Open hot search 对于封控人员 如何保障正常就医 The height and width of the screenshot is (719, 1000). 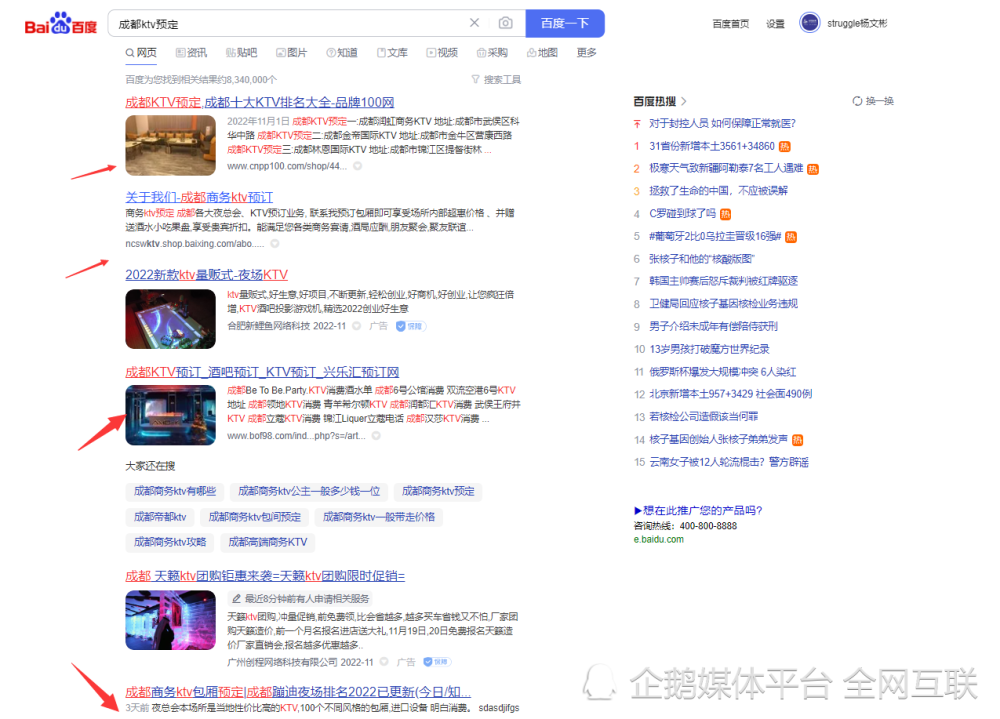point(722,124)
